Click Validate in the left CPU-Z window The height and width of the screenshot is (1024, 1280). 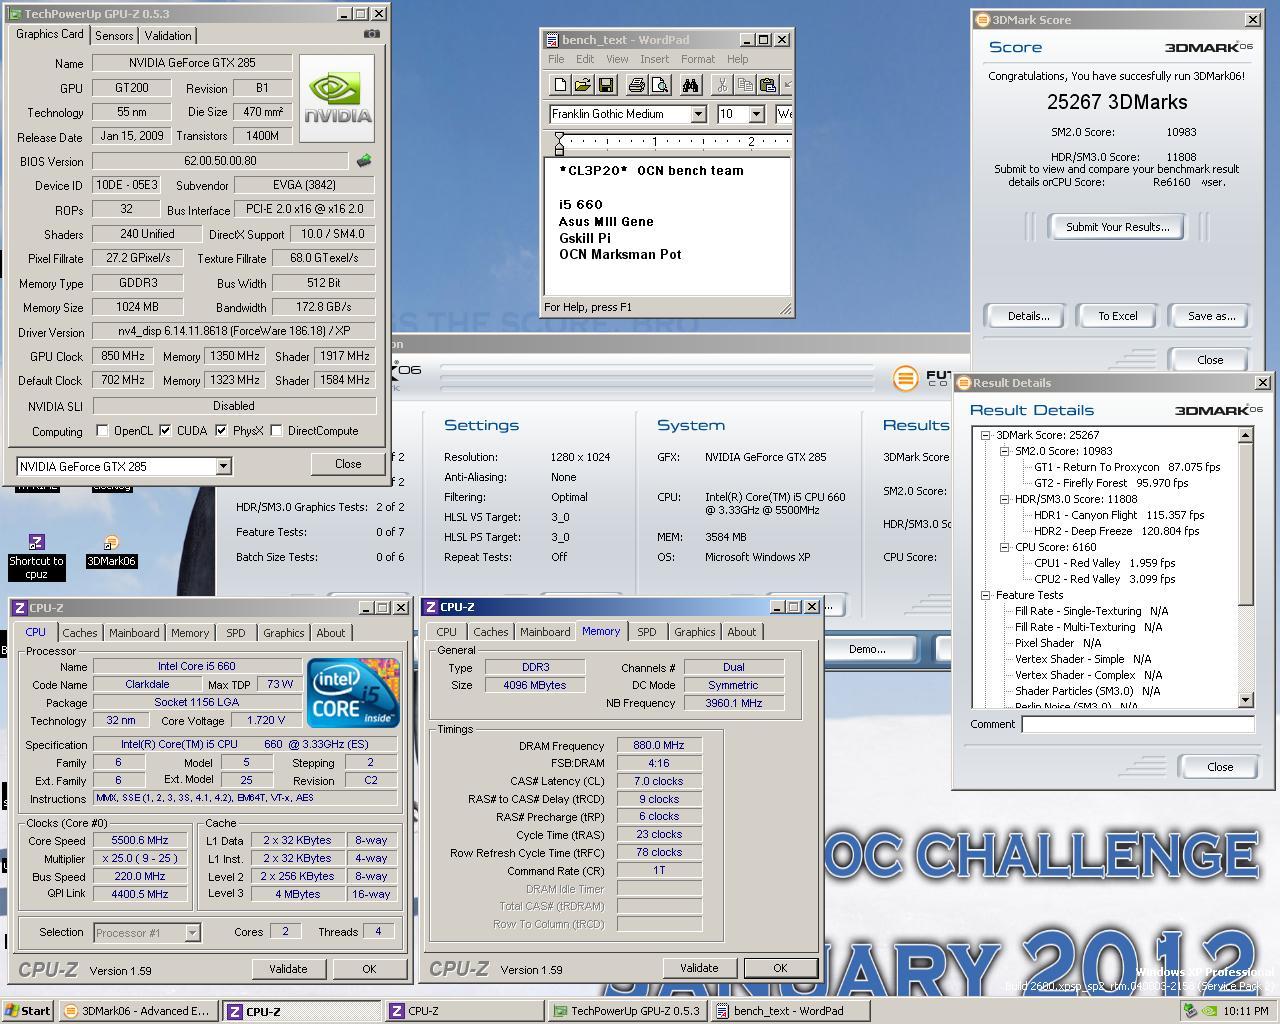288,969
